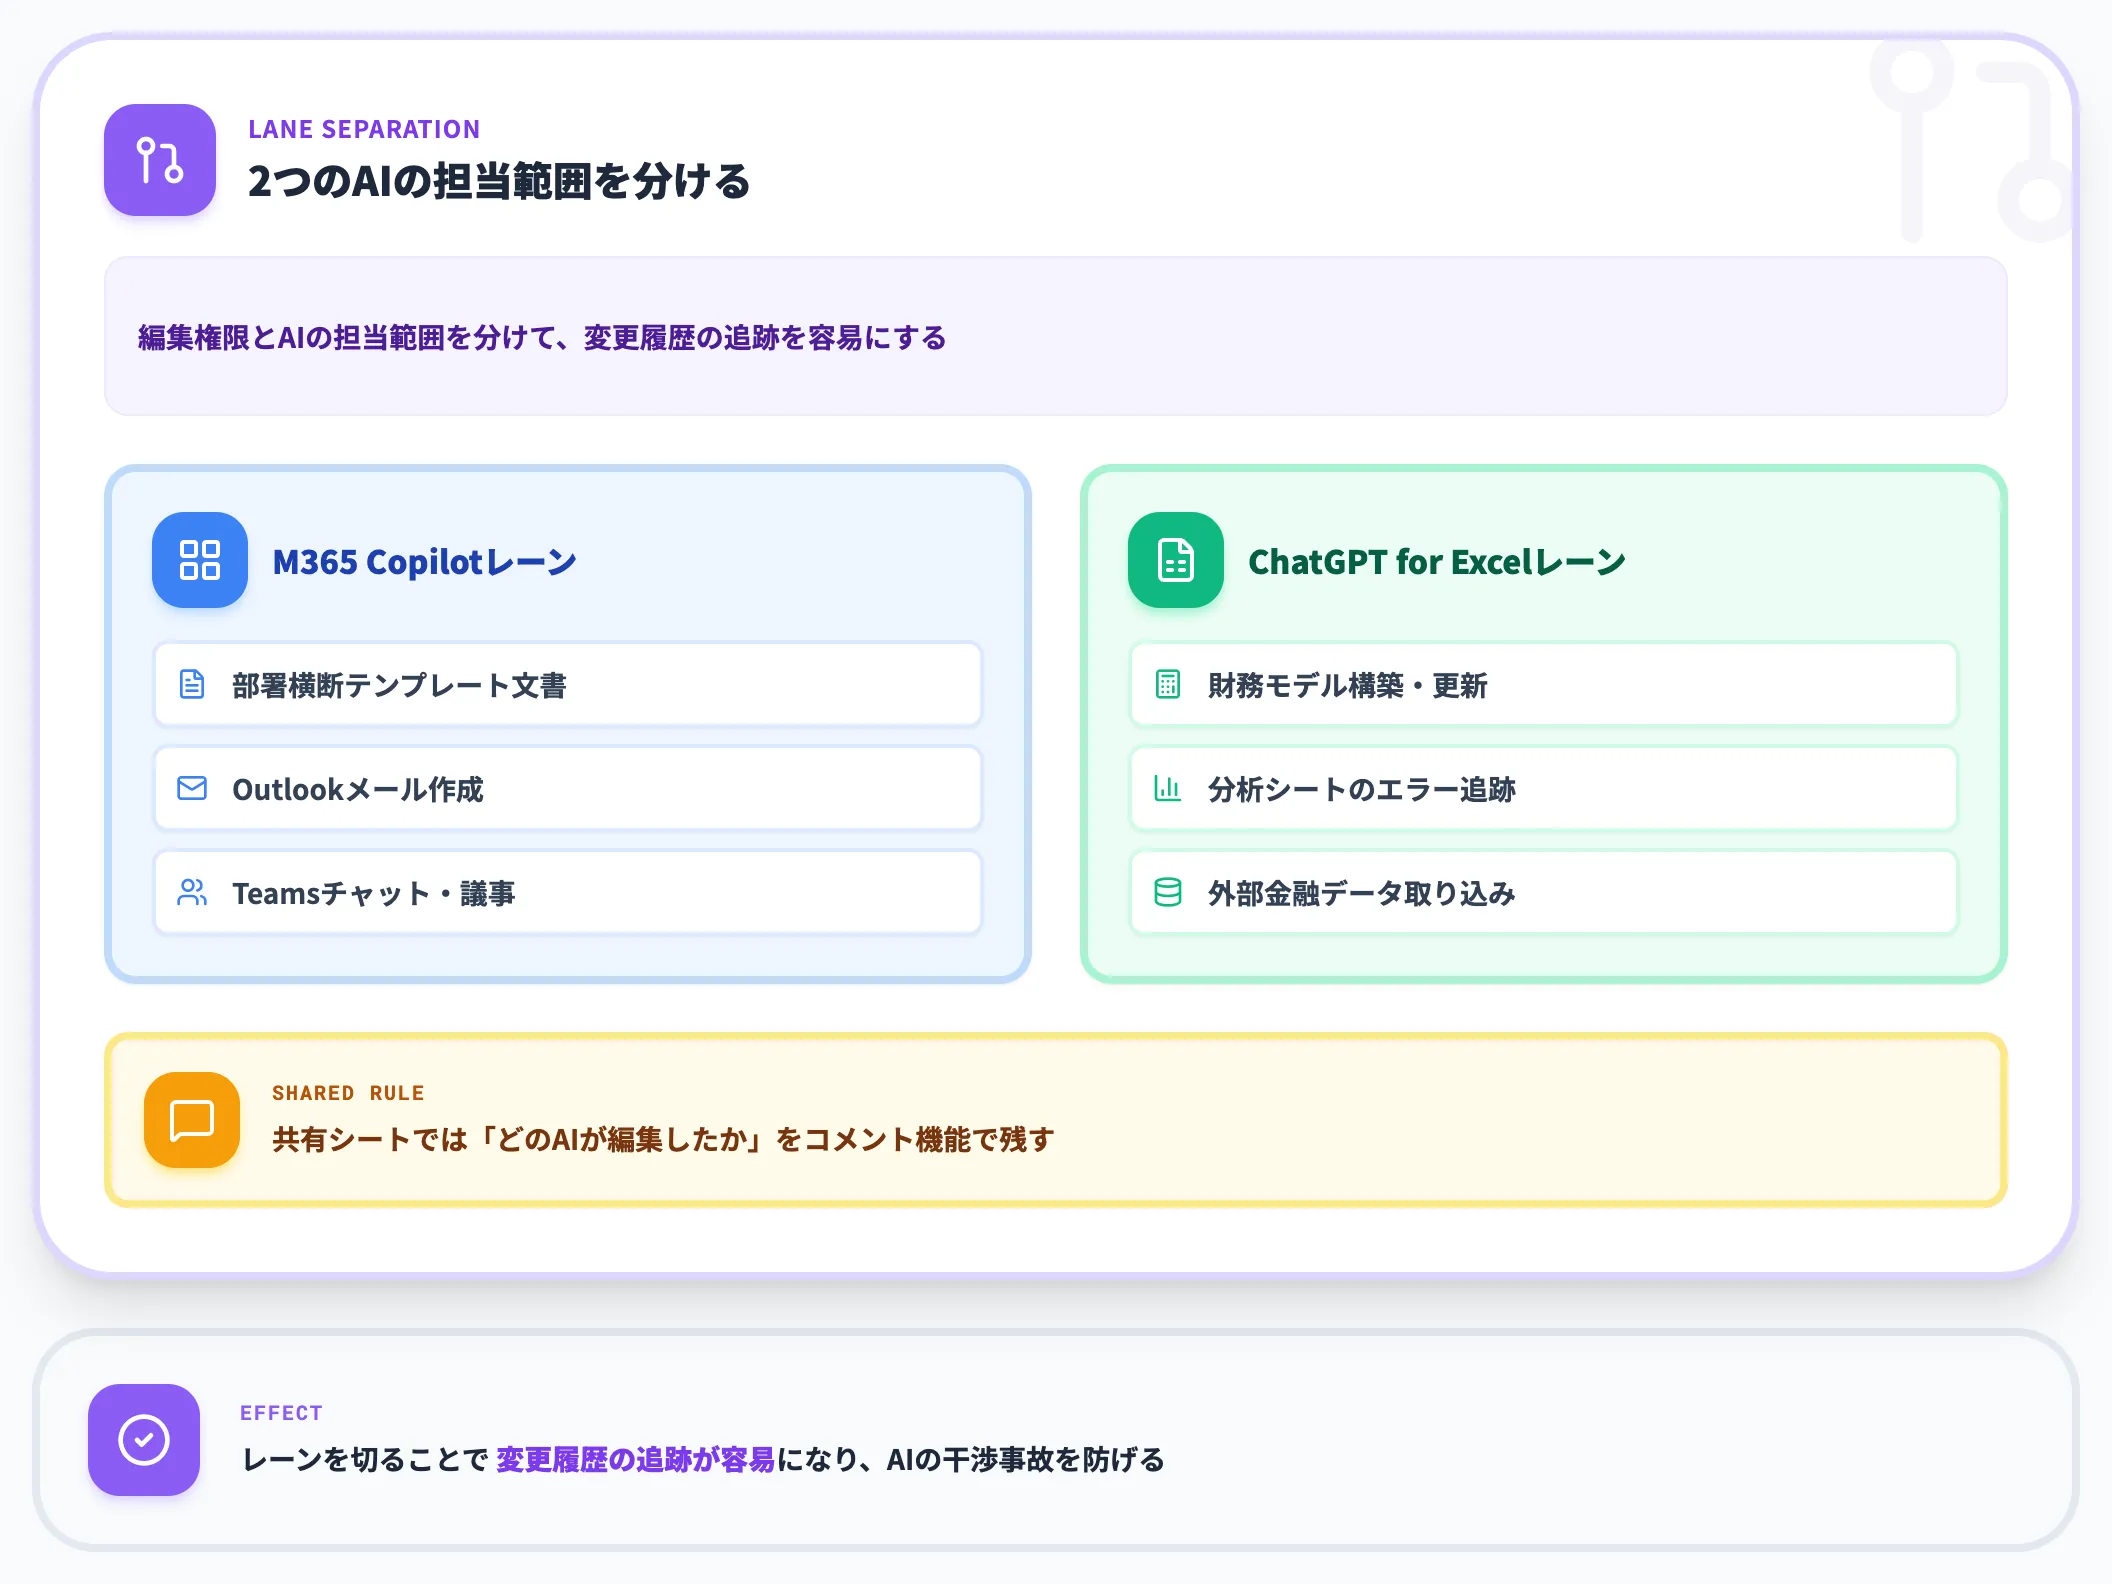The width and height of the screenshot is (2112, 1584).
Task: Select the 分析シートのエラー追跡 row
Action: point(1544,789)
